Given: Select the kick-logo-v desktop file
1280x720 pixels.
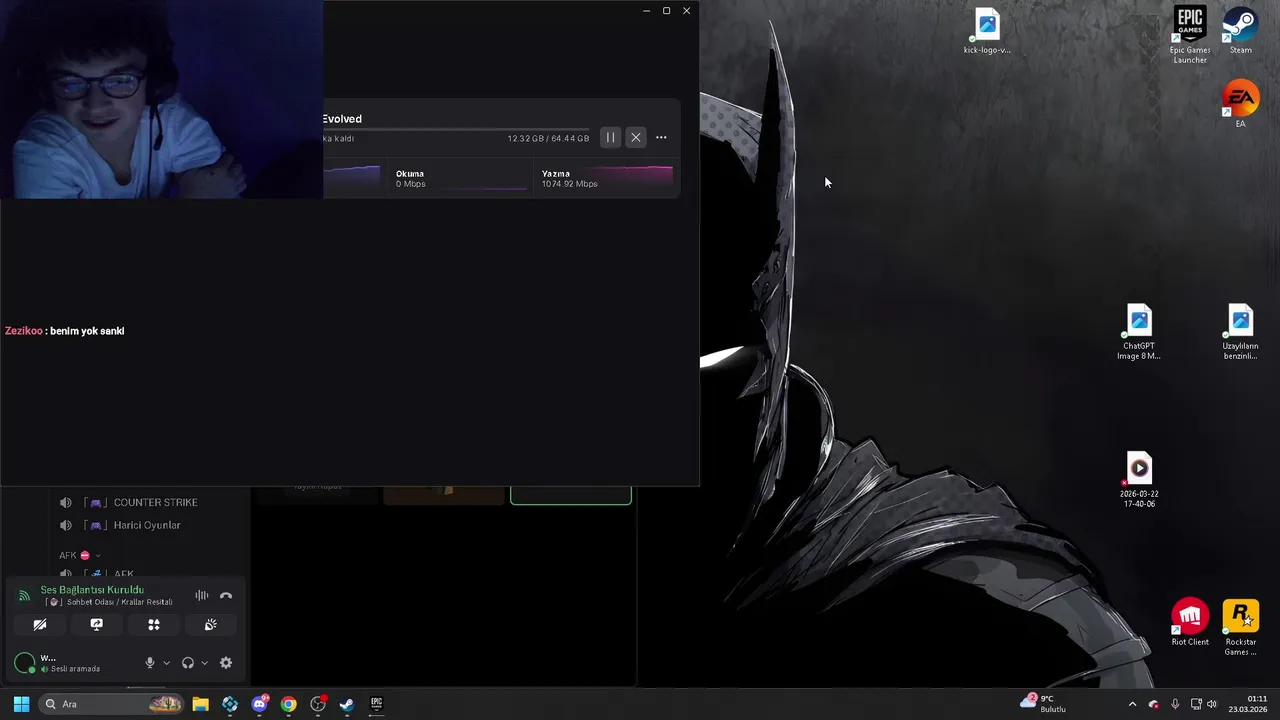Looking at the screenshot, I should coord(987,32).
